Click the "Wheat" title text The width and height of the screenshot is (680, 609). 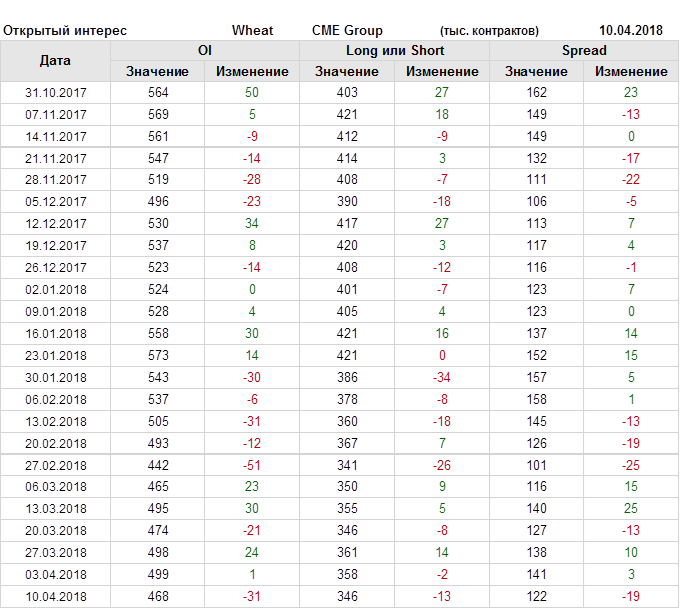pyautogui.click(x=252, y=30)
